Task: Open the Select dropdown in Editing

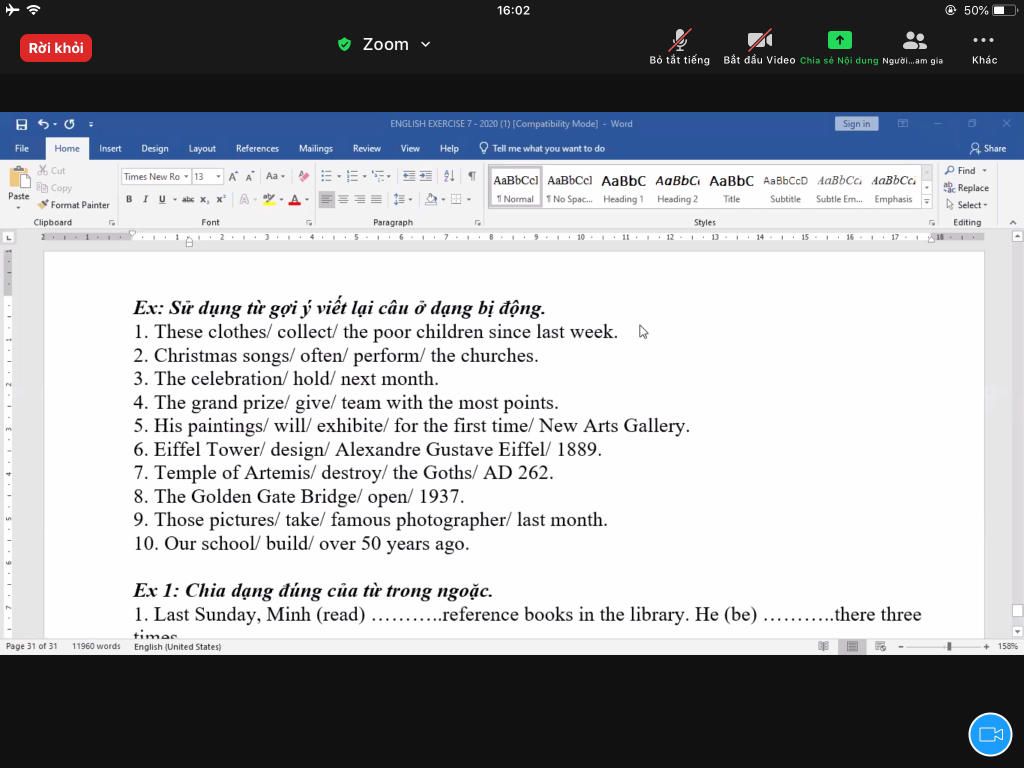Action: (x=966, y=204)
